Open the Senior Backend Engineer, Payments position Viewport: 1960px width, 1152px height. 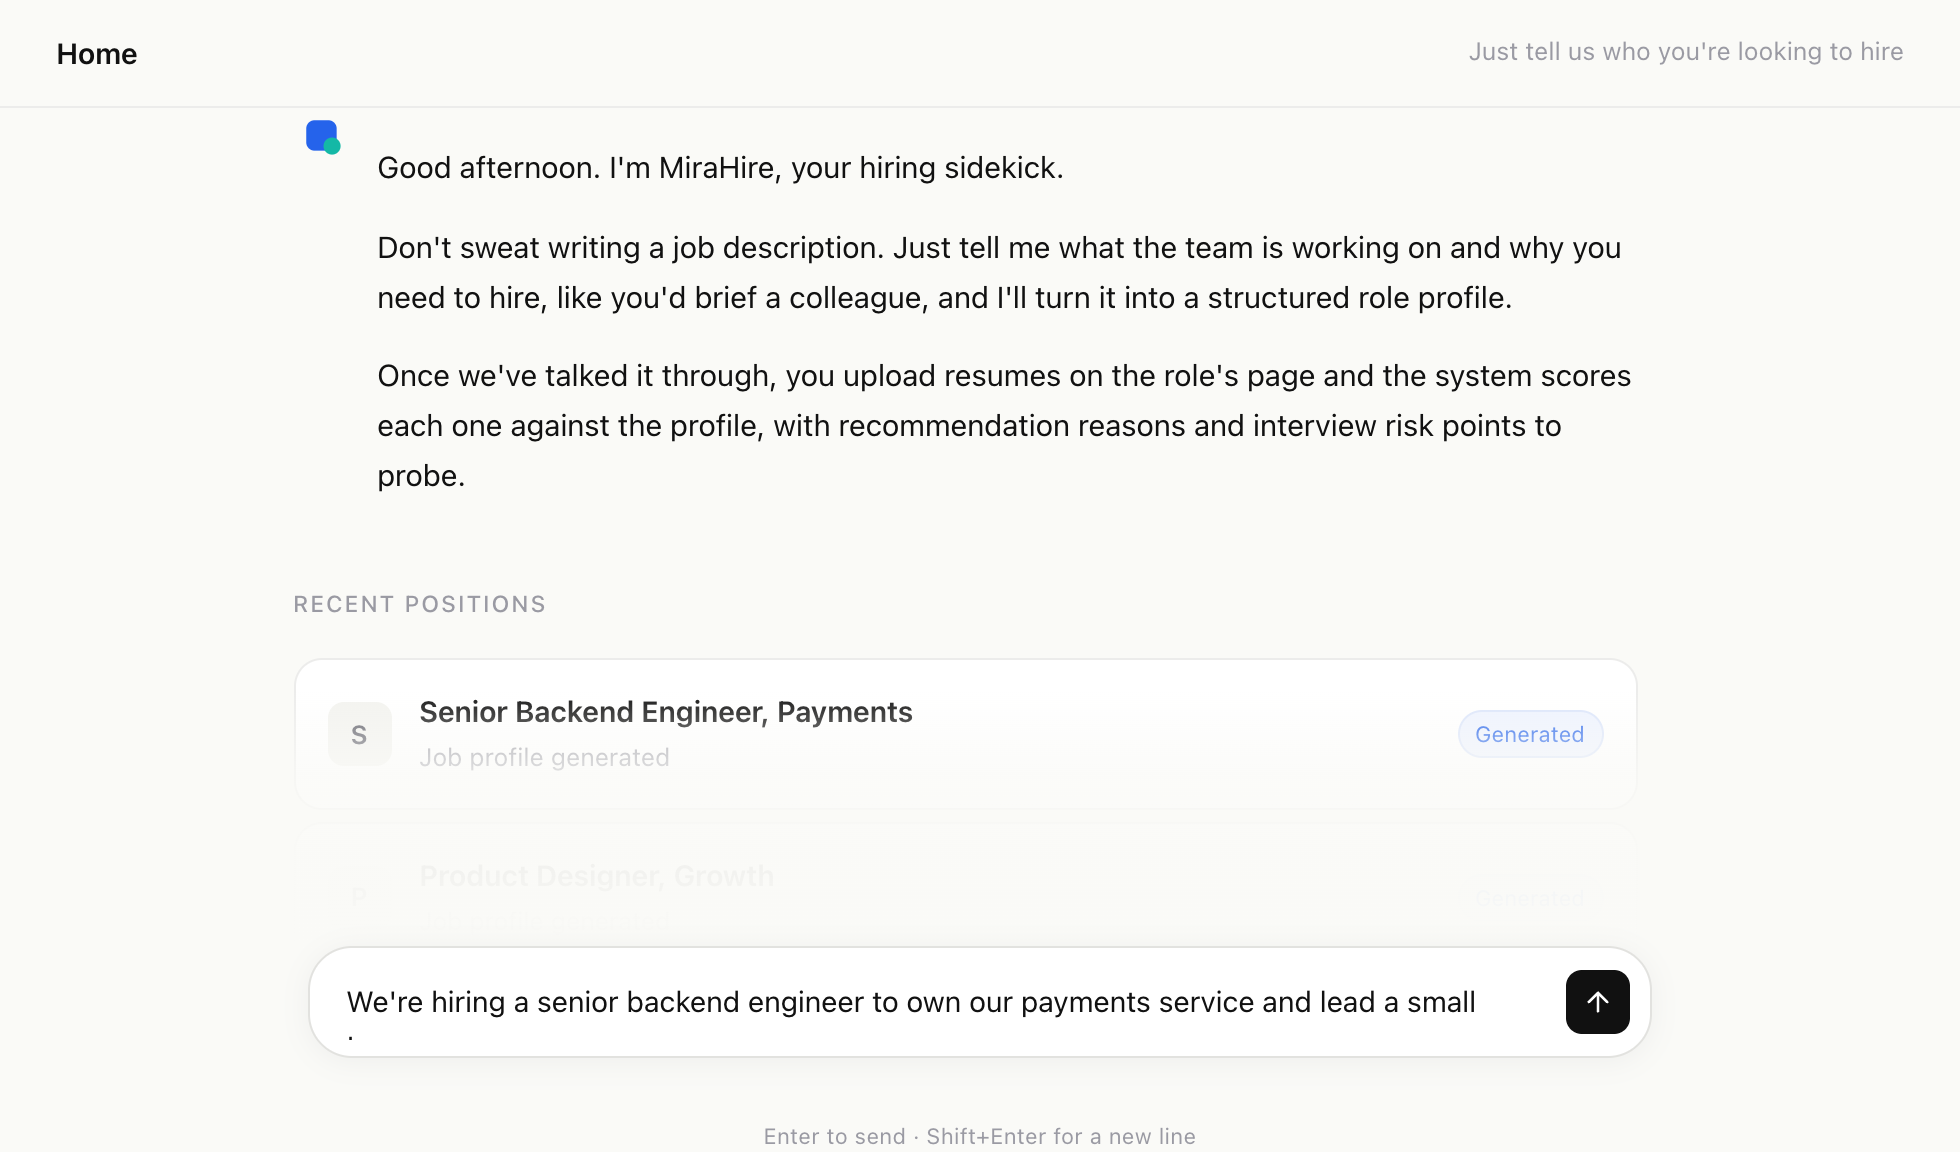[965, 734]
